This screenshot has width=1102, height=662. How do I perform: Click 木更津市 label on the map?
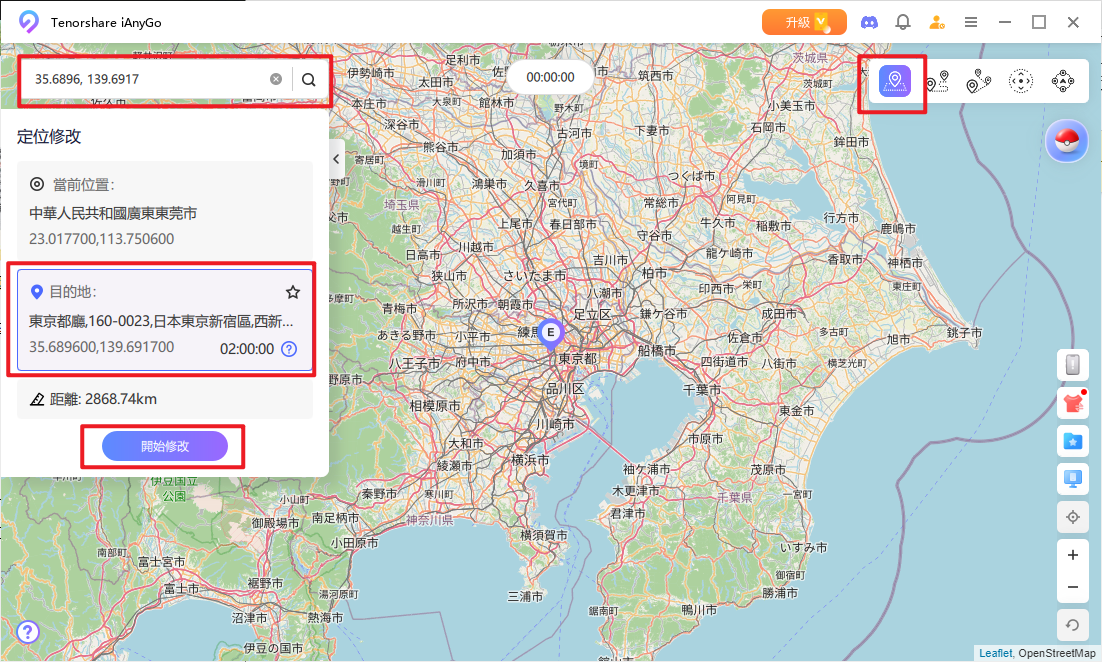pyautogui.click(x=635, y=491)
